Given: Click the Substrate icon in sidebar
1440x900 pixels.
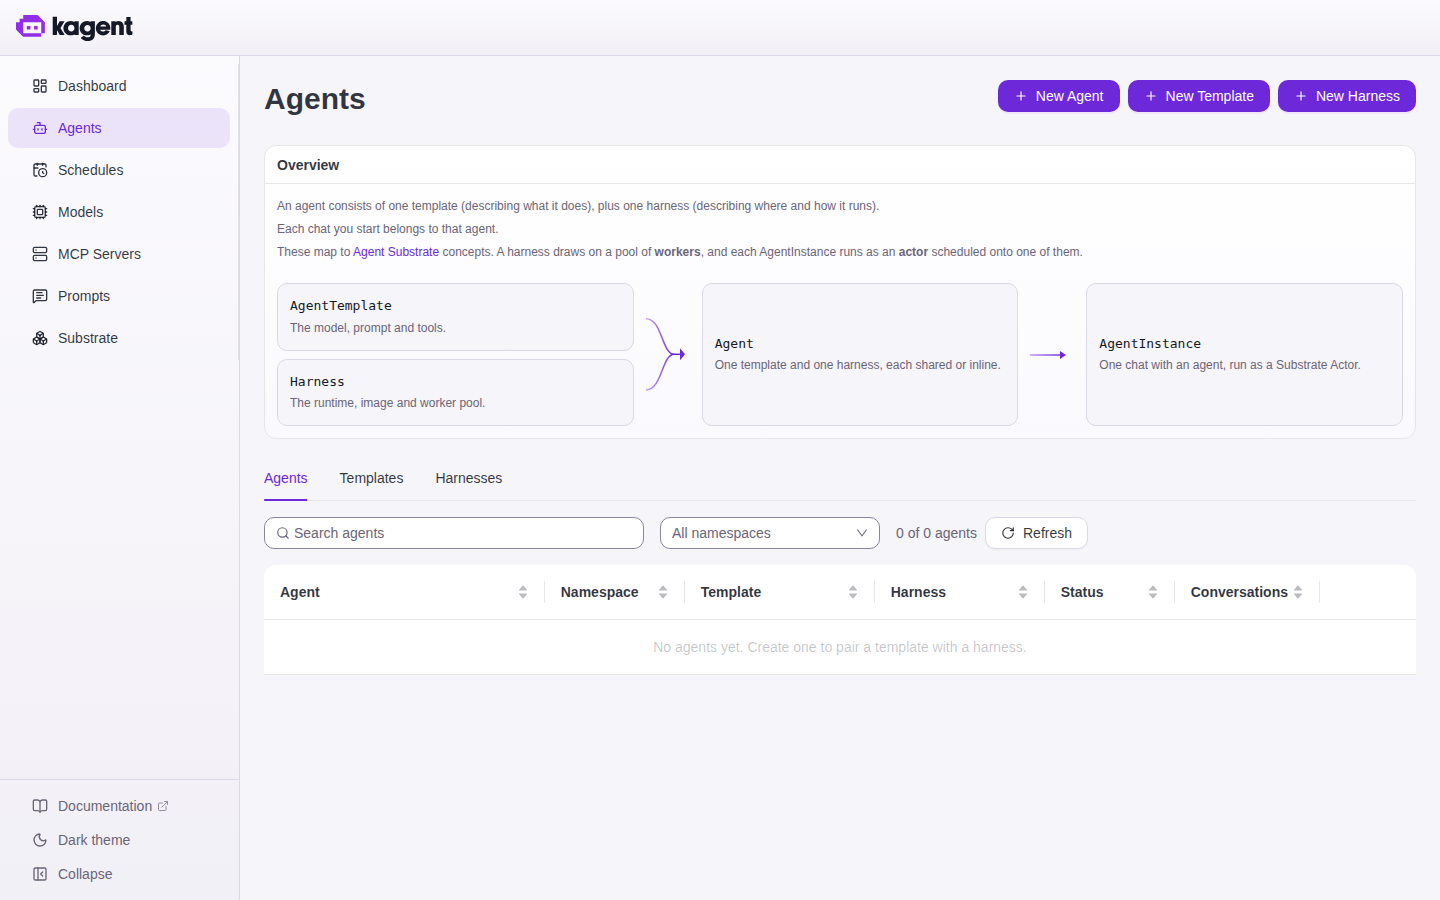Looking at the screenshot, I should pos(40,338).
